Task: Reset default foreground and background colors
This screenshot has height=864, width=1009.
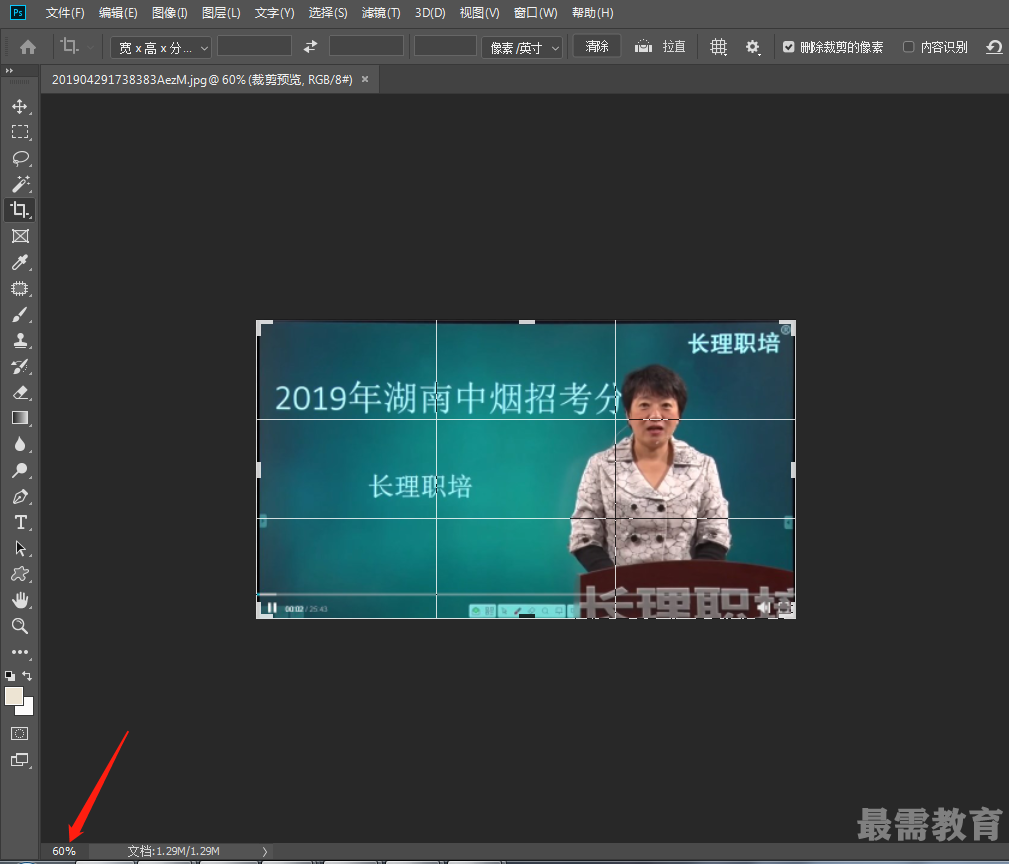Action: 10,676
